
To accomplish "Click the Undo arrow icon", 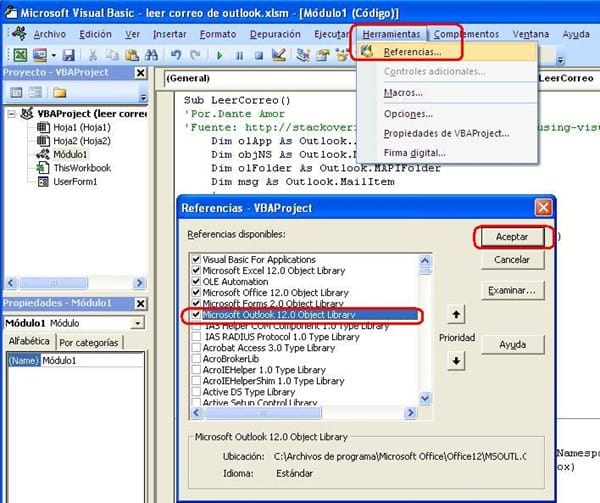I will click(x=176, y=55).
